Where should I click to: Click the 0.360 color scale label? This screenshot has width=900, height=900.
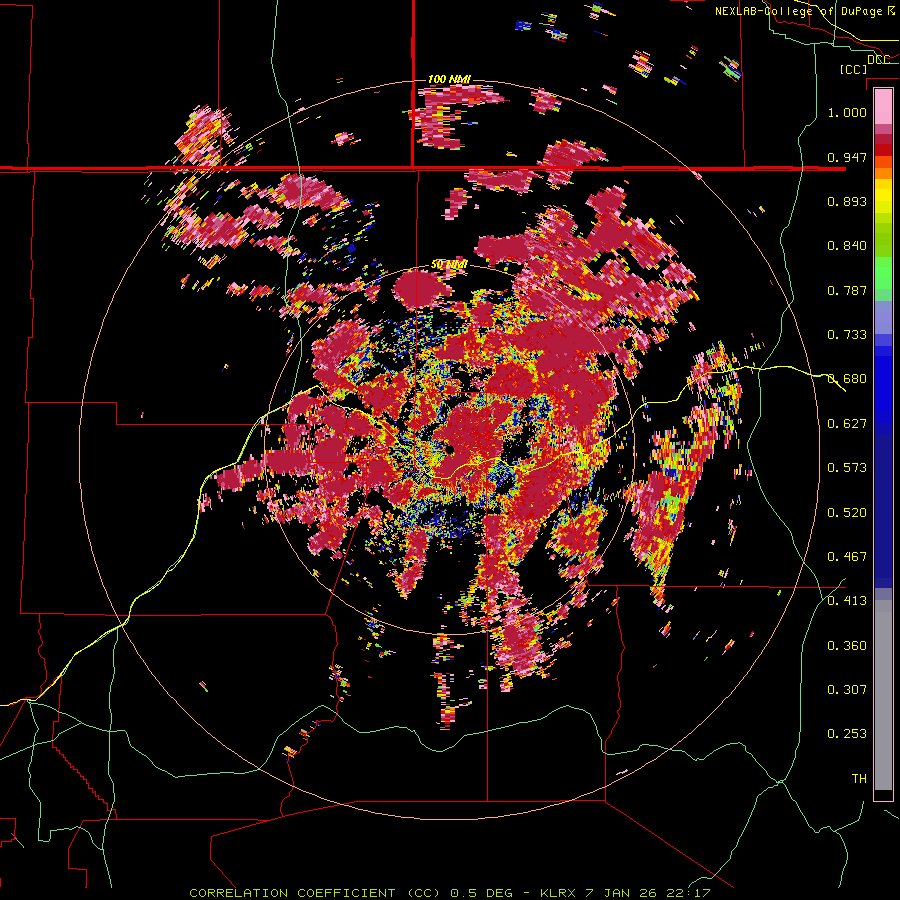[x=847, y=646]
